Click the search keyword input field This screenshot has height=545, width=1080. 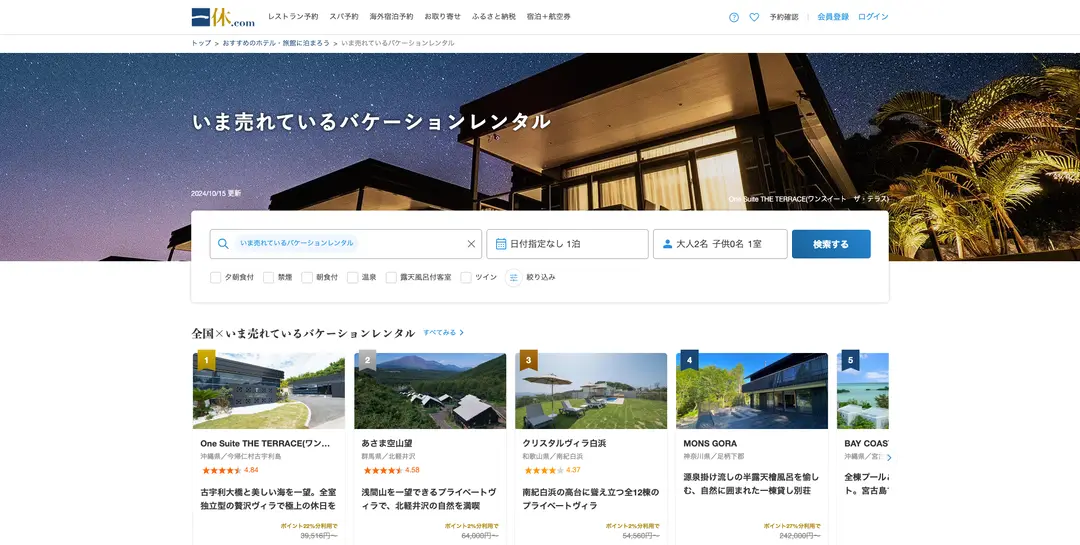tap(346, 244)
